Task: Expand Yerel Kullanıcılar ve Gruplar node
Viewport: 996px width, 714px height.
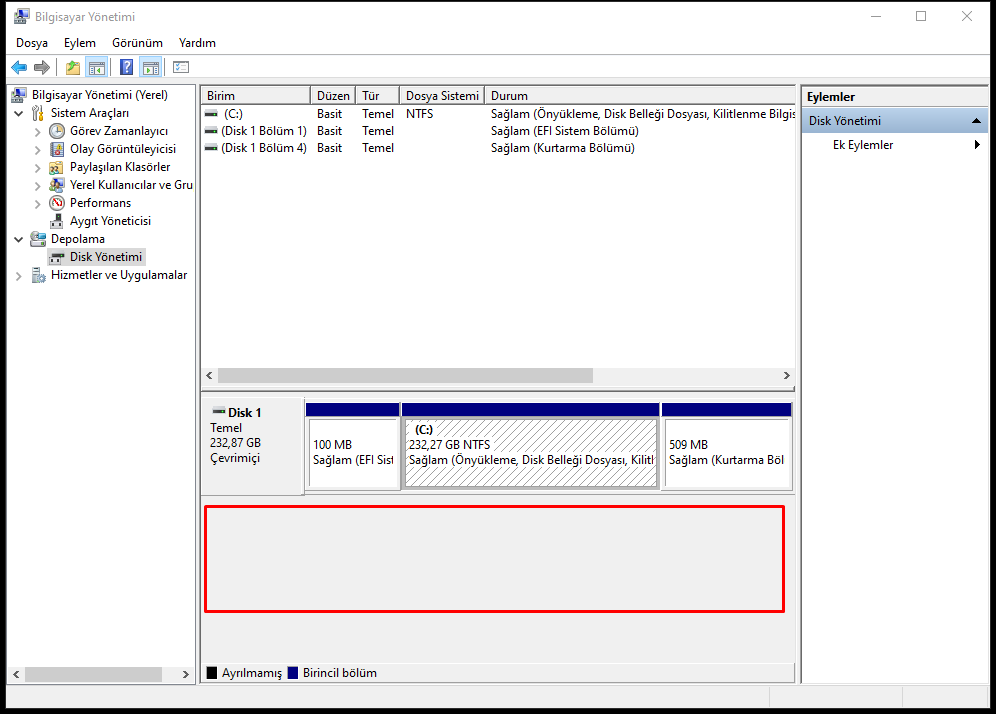Action: coord(37,185)
